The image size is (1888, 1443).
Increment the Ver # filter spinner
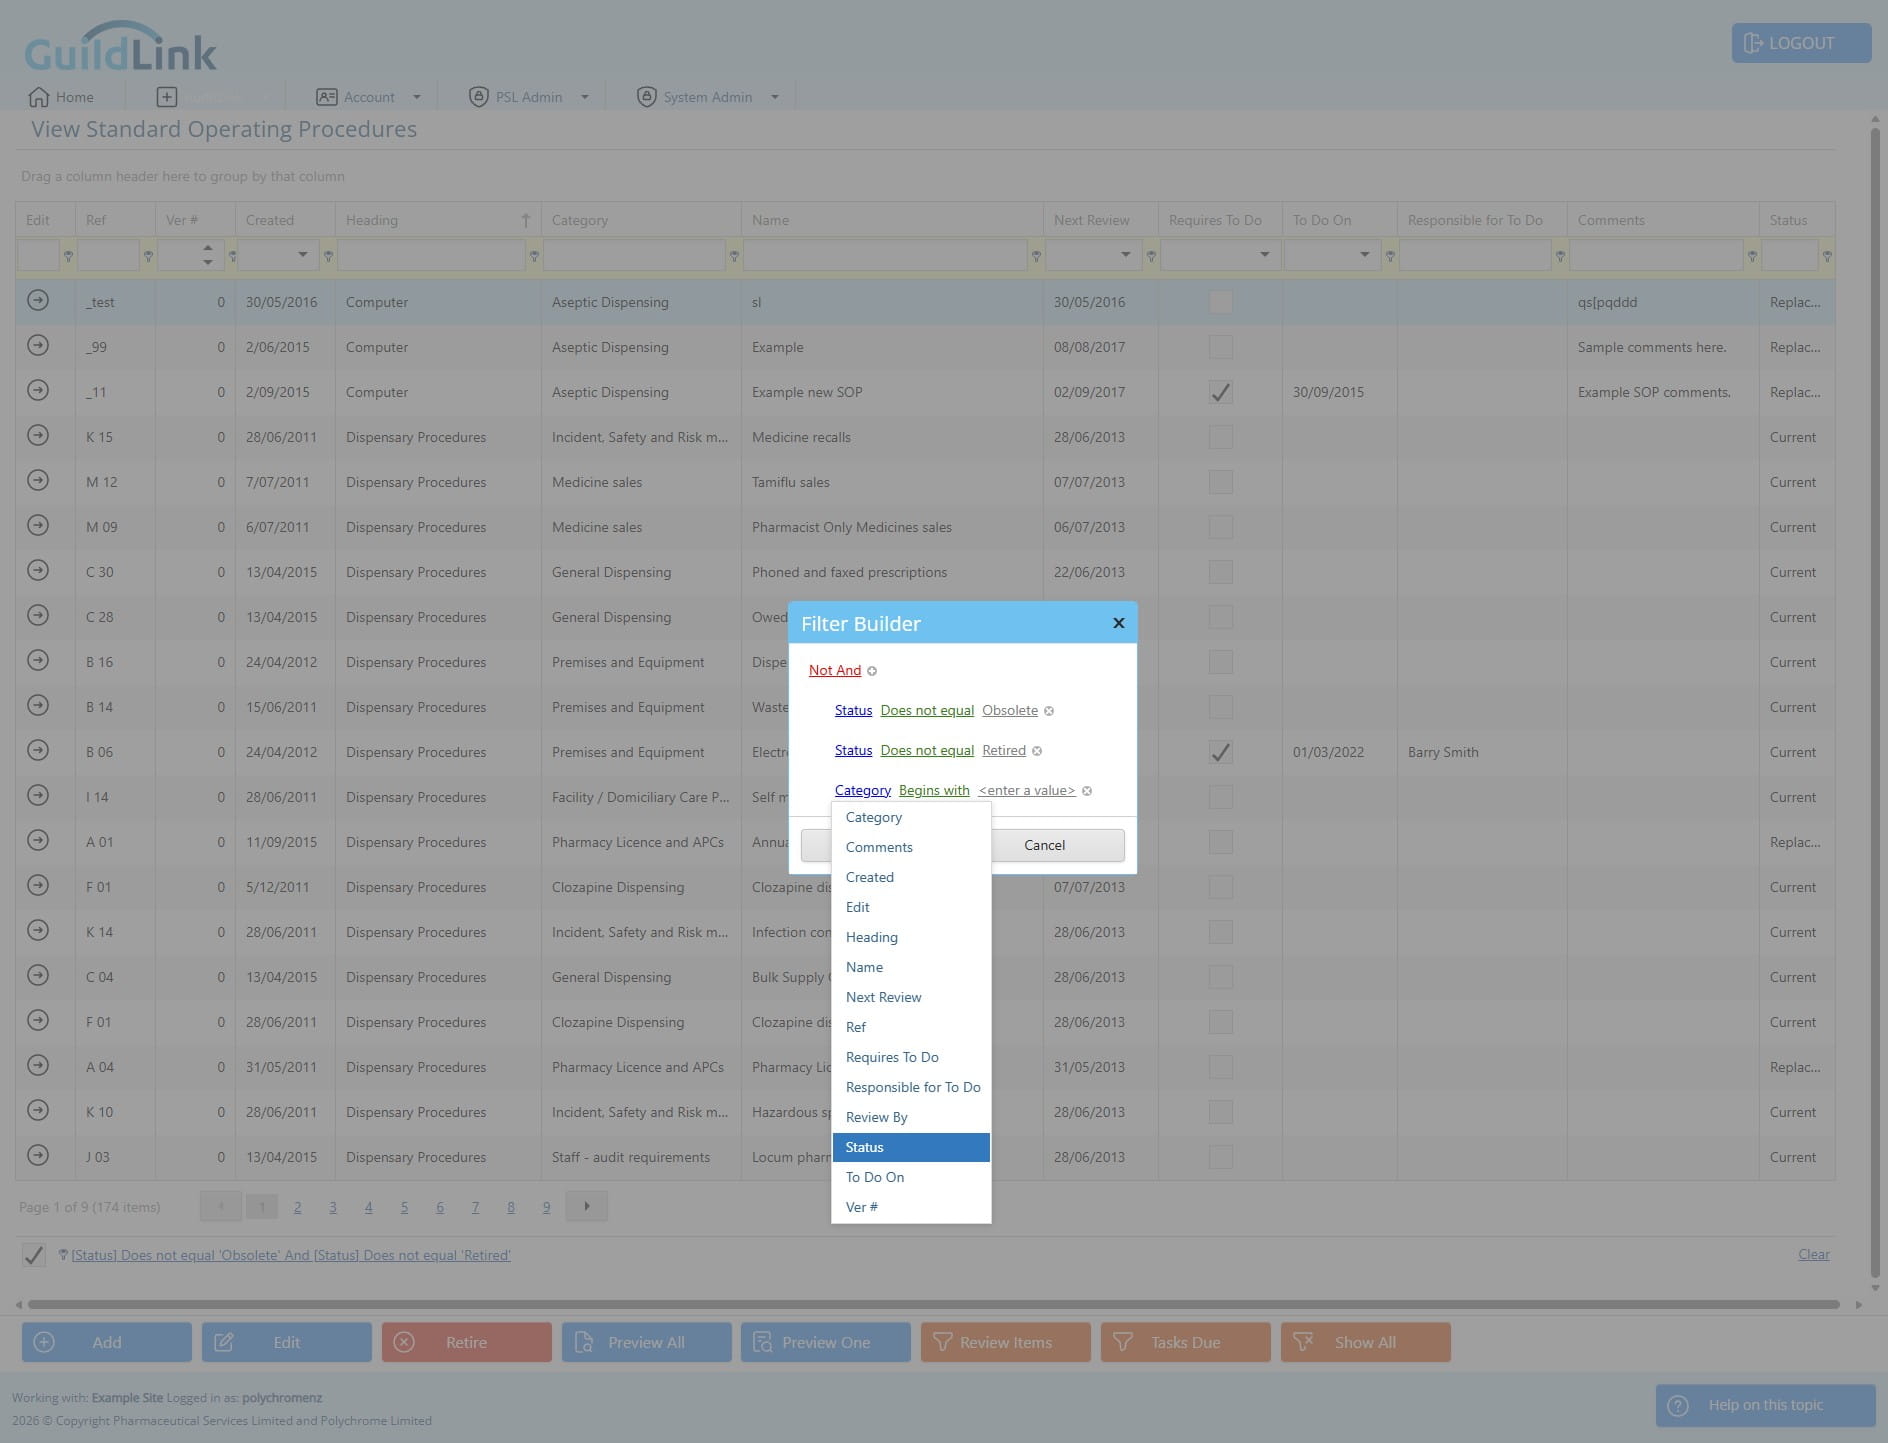(x=207, y=248)
